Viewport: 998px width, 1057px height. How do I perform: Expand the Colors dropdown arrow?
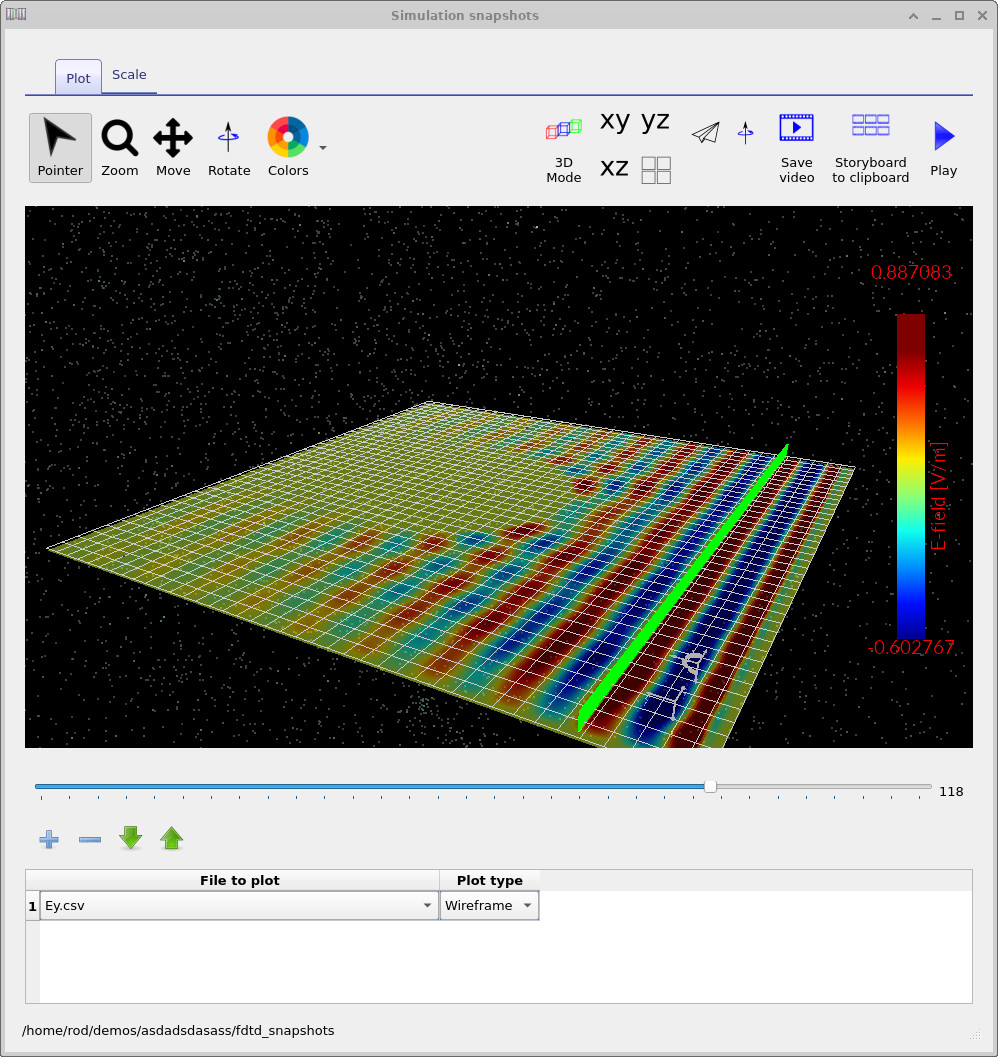point(323,148)
